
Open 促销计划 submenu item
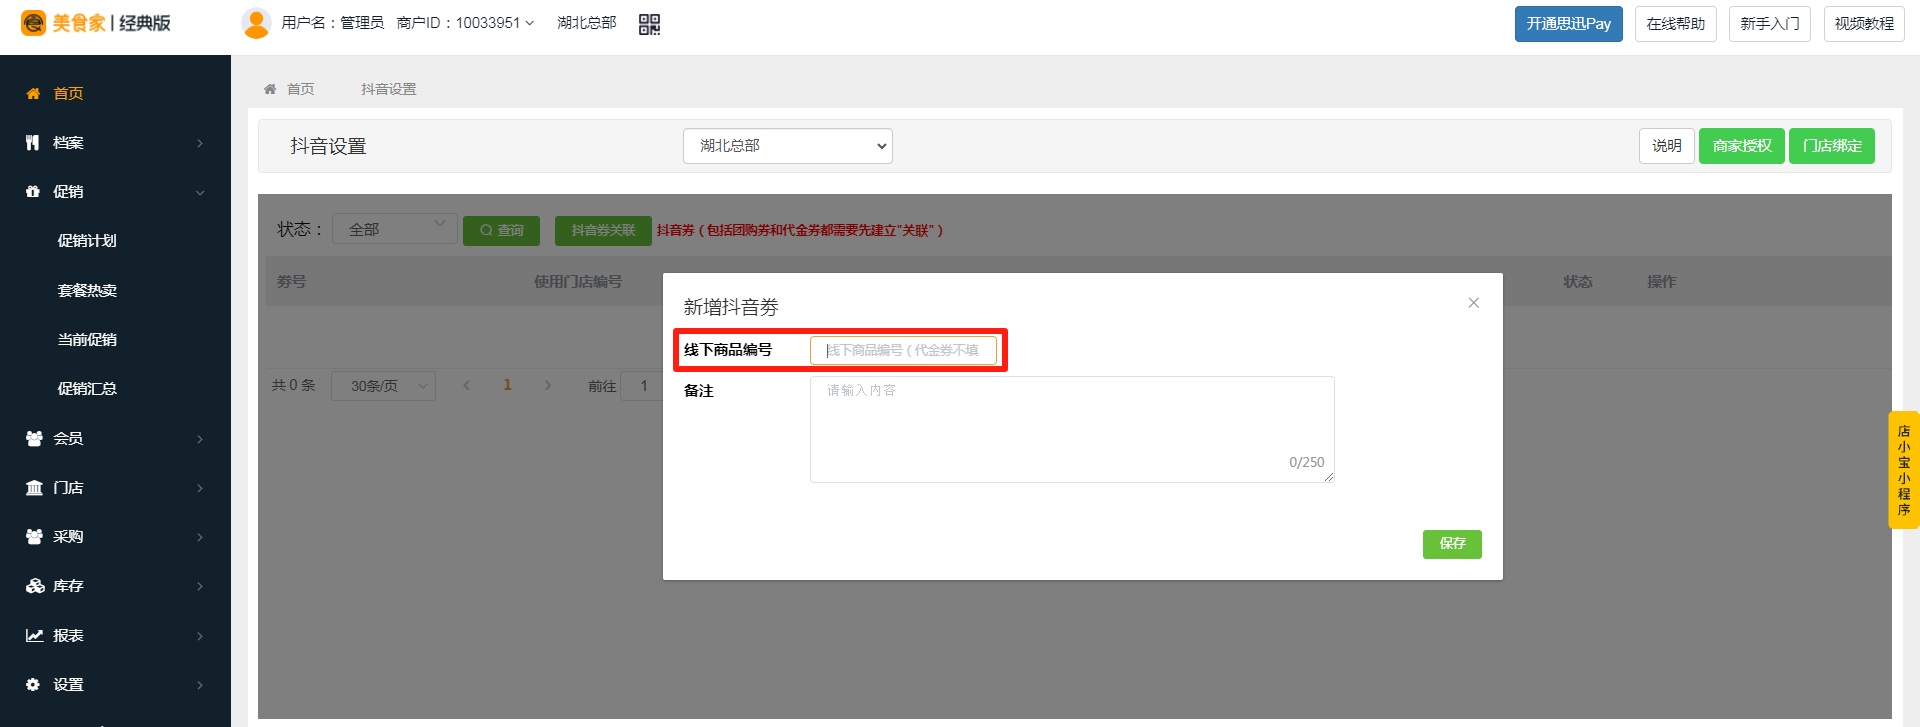pyautogui.click(x=87, y=241)
